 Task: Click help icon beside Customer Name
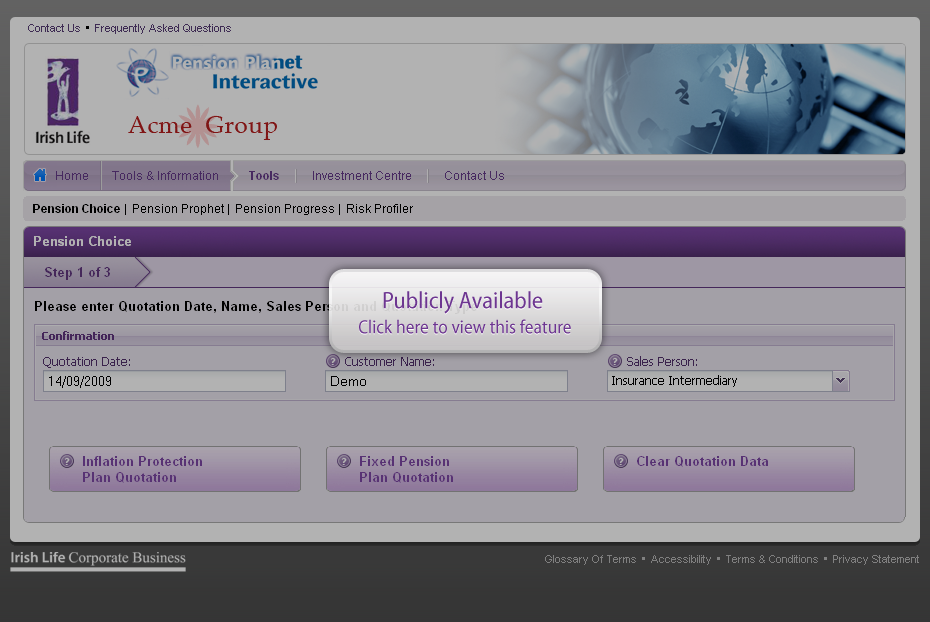click(333, 361)
